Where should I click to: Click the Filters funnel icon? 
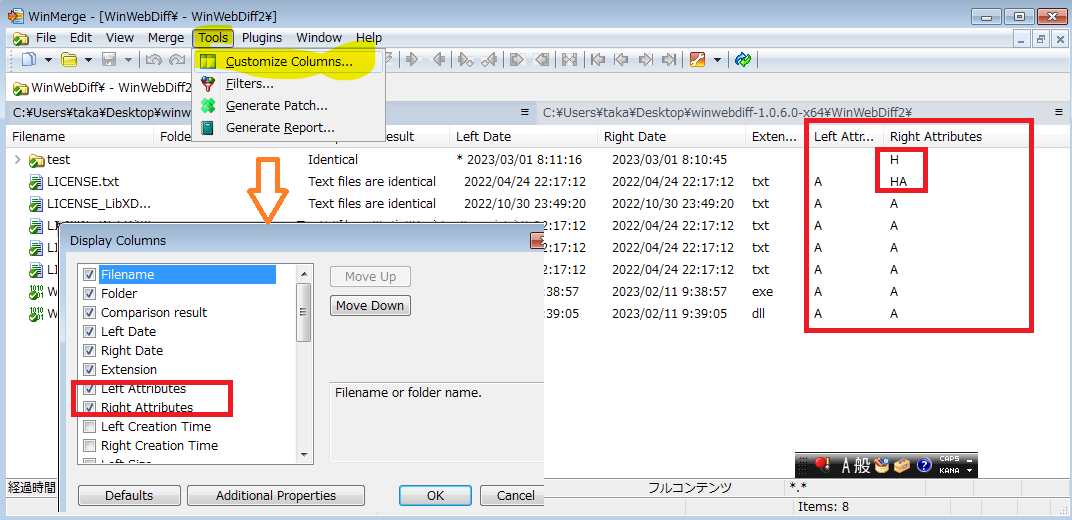[x=208, y=84]
